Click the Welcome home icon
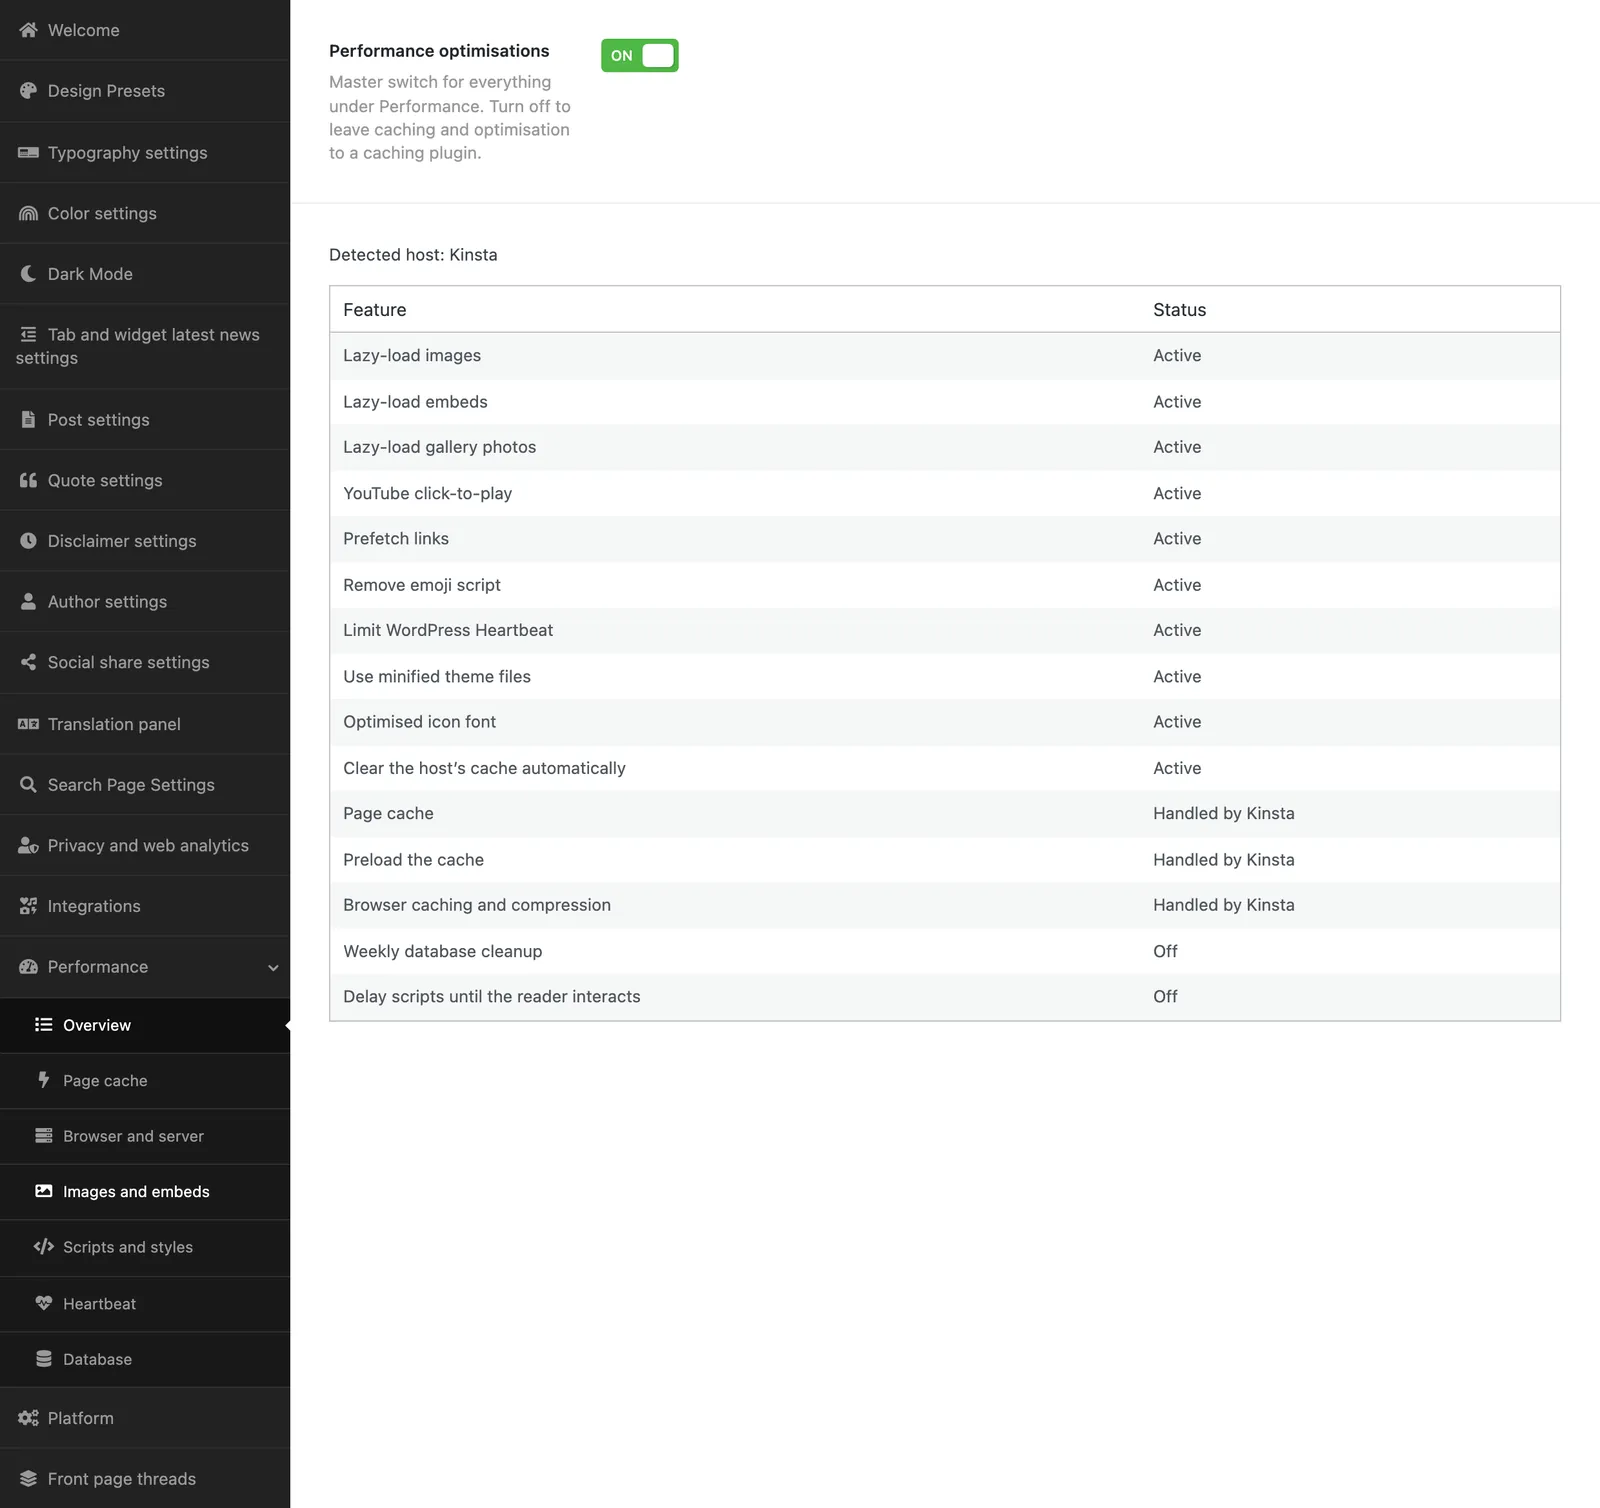 [28, 30]
